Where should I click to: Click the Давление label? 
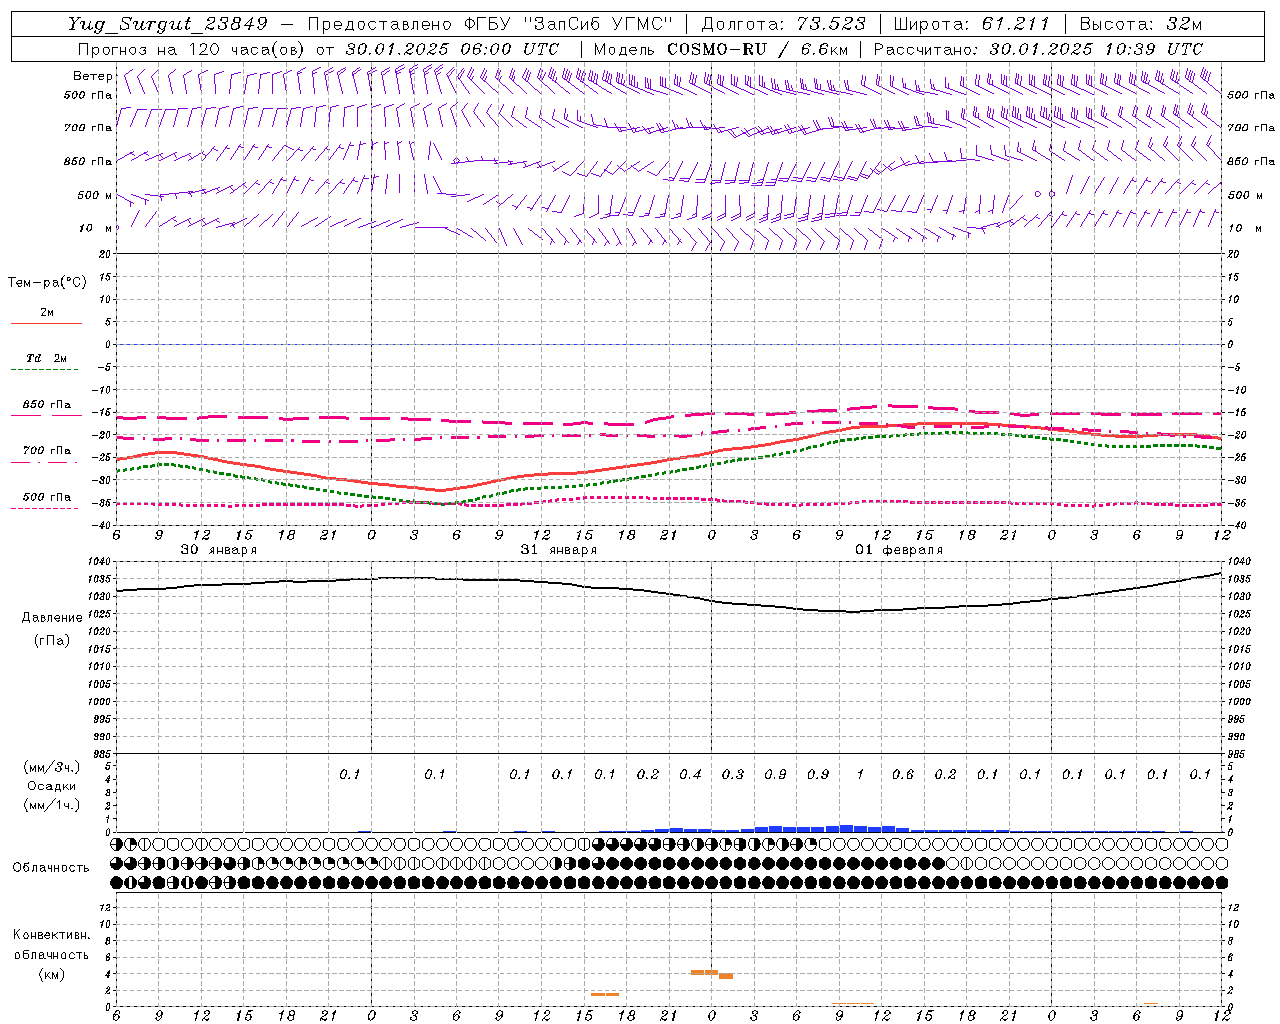click(x=52, y=618)
